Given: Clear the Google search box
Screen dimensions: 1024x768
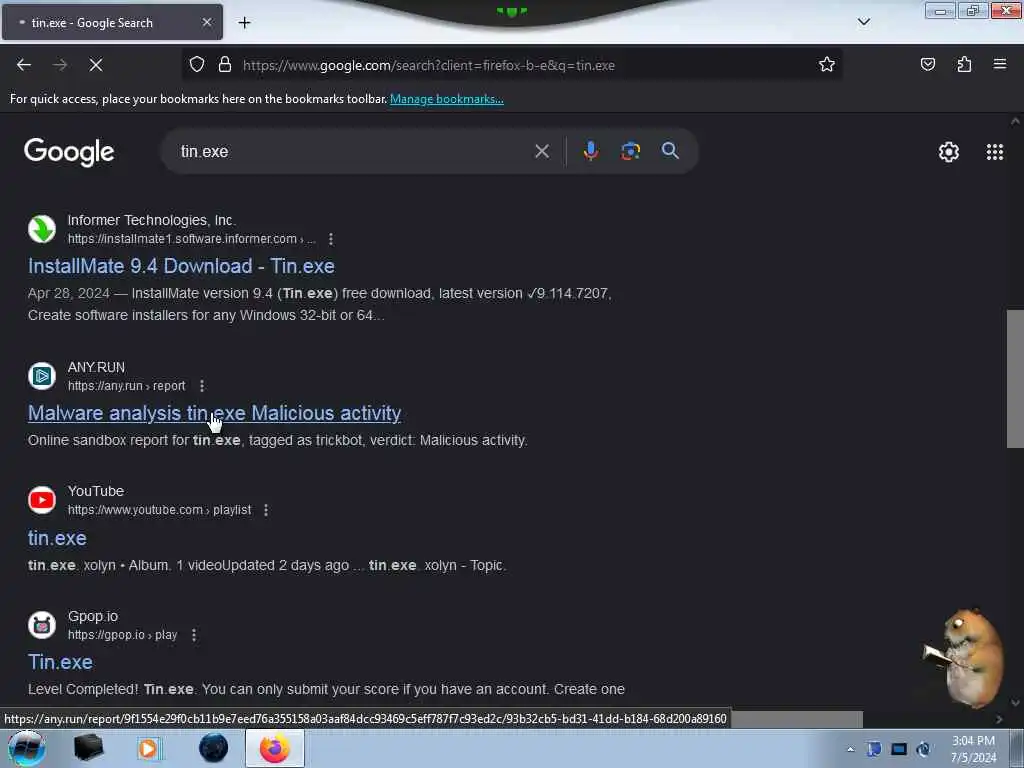Looking at the screenshot, I should click(541, 152).
